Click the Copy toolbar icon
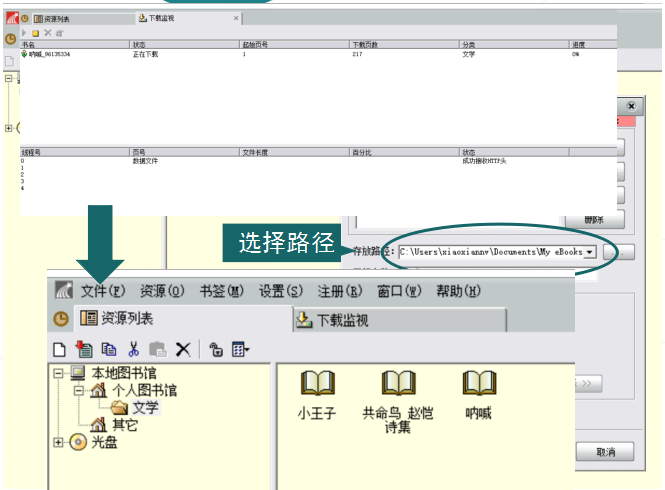The image size is (665, 490). 109,349
